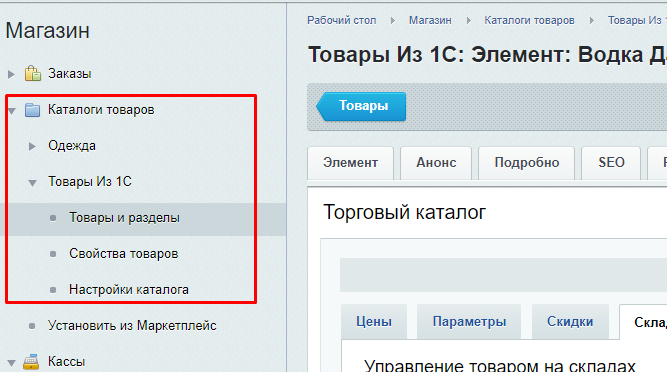
Task: Click the Торговый каталог heading
Action: (404, 212)
